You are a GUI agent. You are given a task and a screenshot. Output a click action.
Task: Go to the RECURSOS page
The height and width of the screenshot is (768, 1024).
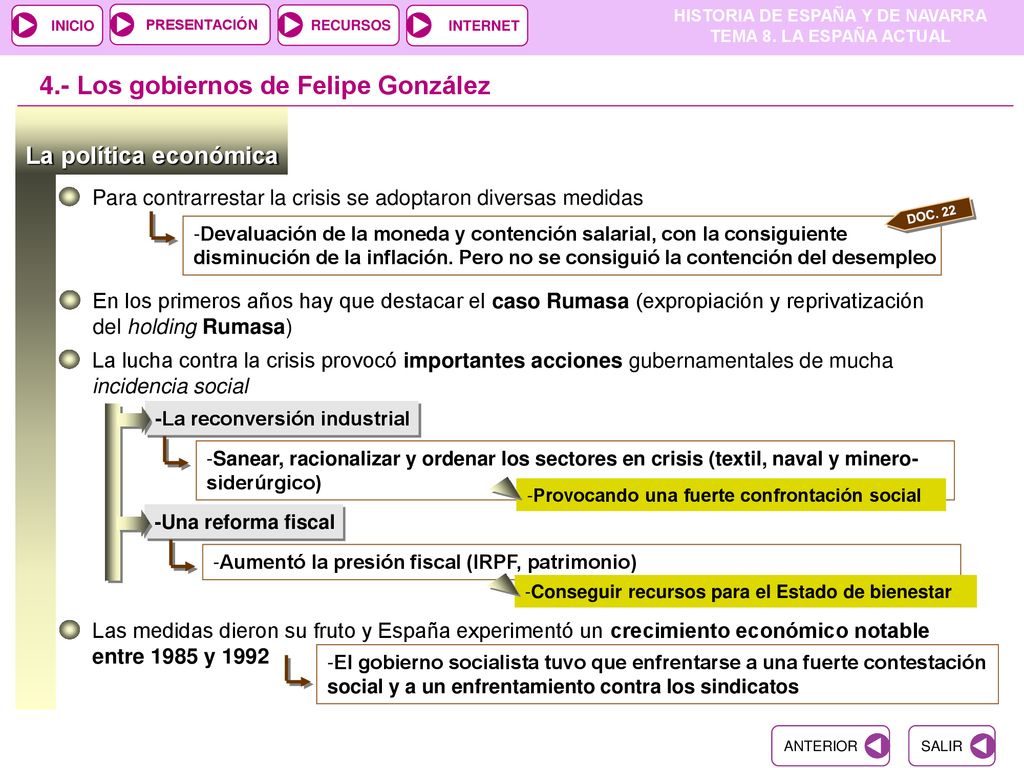tap(338, 25)
